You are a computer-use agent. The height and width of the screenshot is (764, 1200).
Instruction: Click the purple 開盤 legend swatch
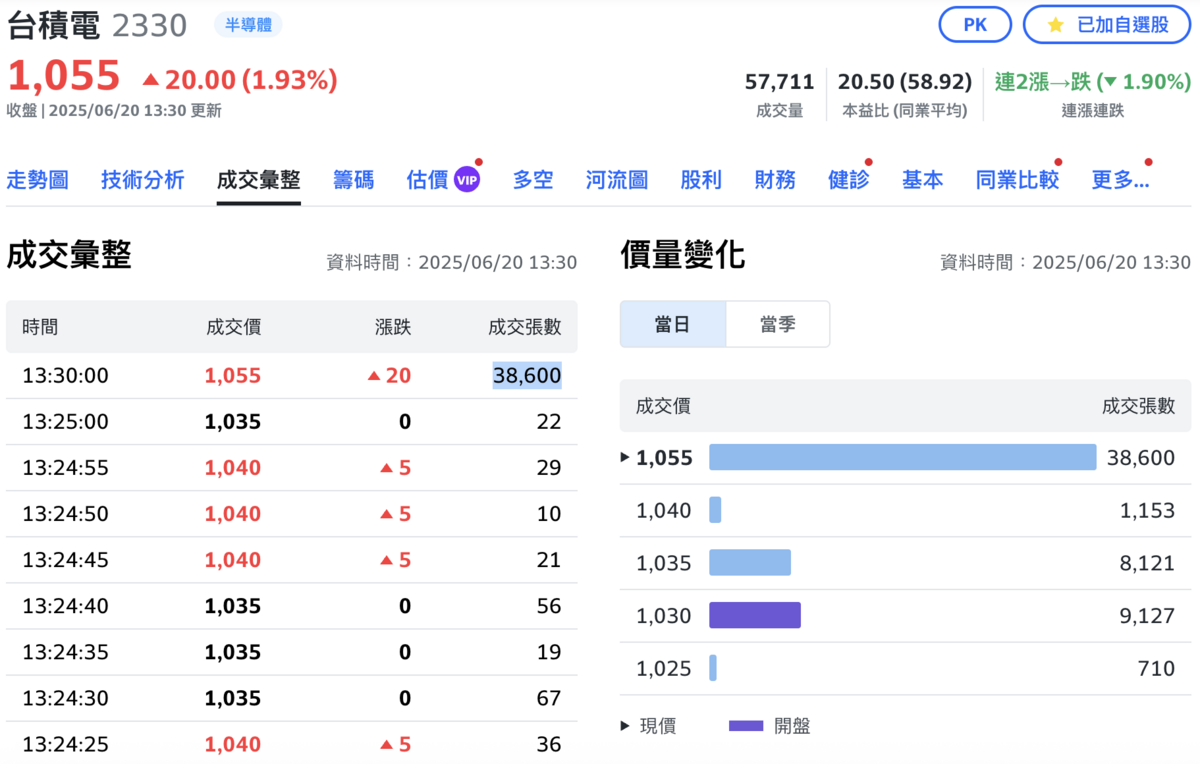click(x=744, y=725)
